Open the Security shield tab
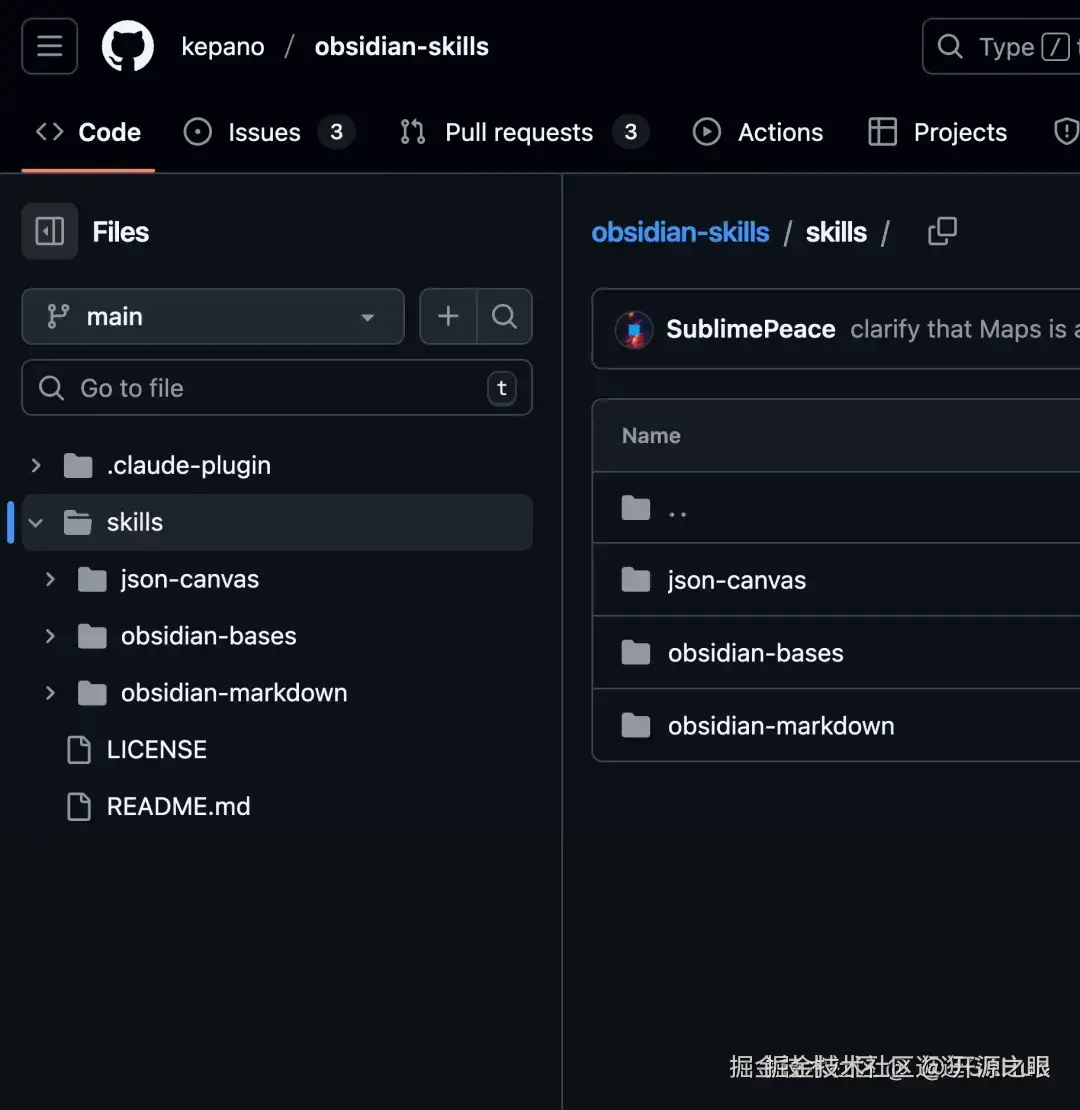 tap(1066, 132)
